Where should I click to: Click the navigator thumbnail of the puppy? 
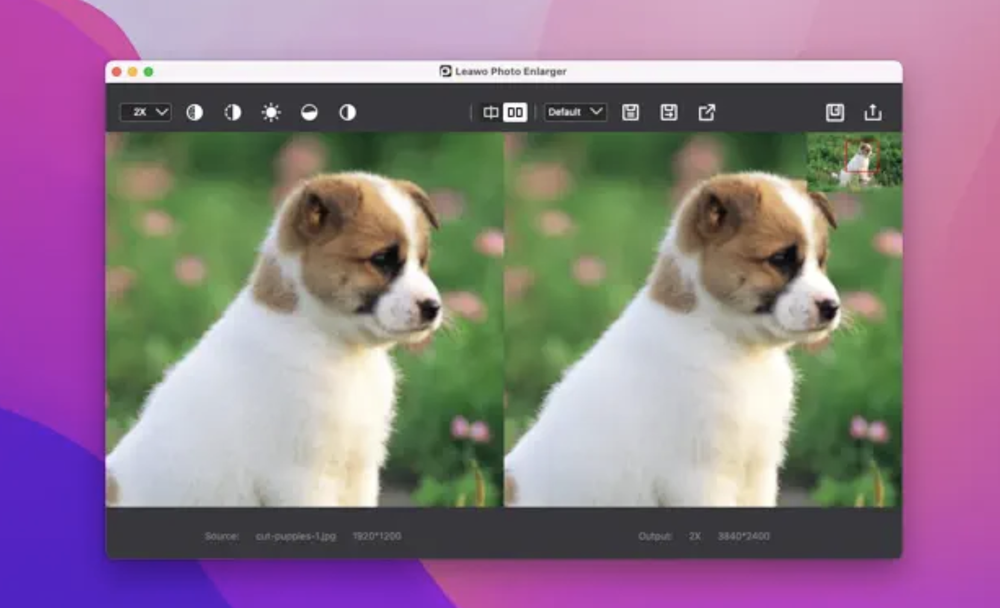855,161
